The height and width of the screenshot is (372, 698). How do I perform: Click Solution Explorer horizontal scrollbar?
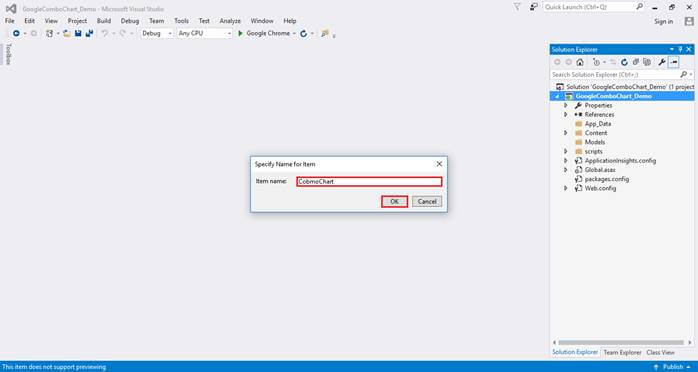[x=621, y=343]
